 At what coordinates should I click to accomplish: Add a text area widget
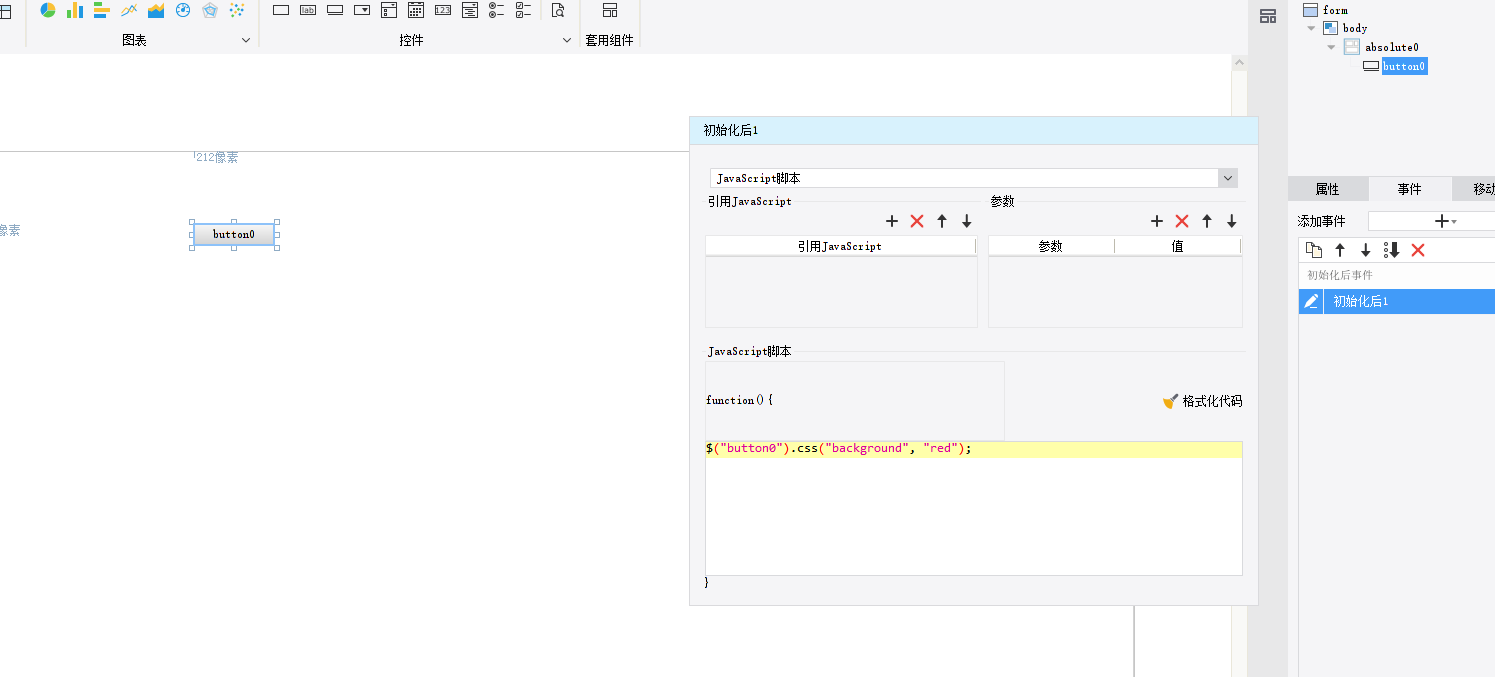coord(470,10)
